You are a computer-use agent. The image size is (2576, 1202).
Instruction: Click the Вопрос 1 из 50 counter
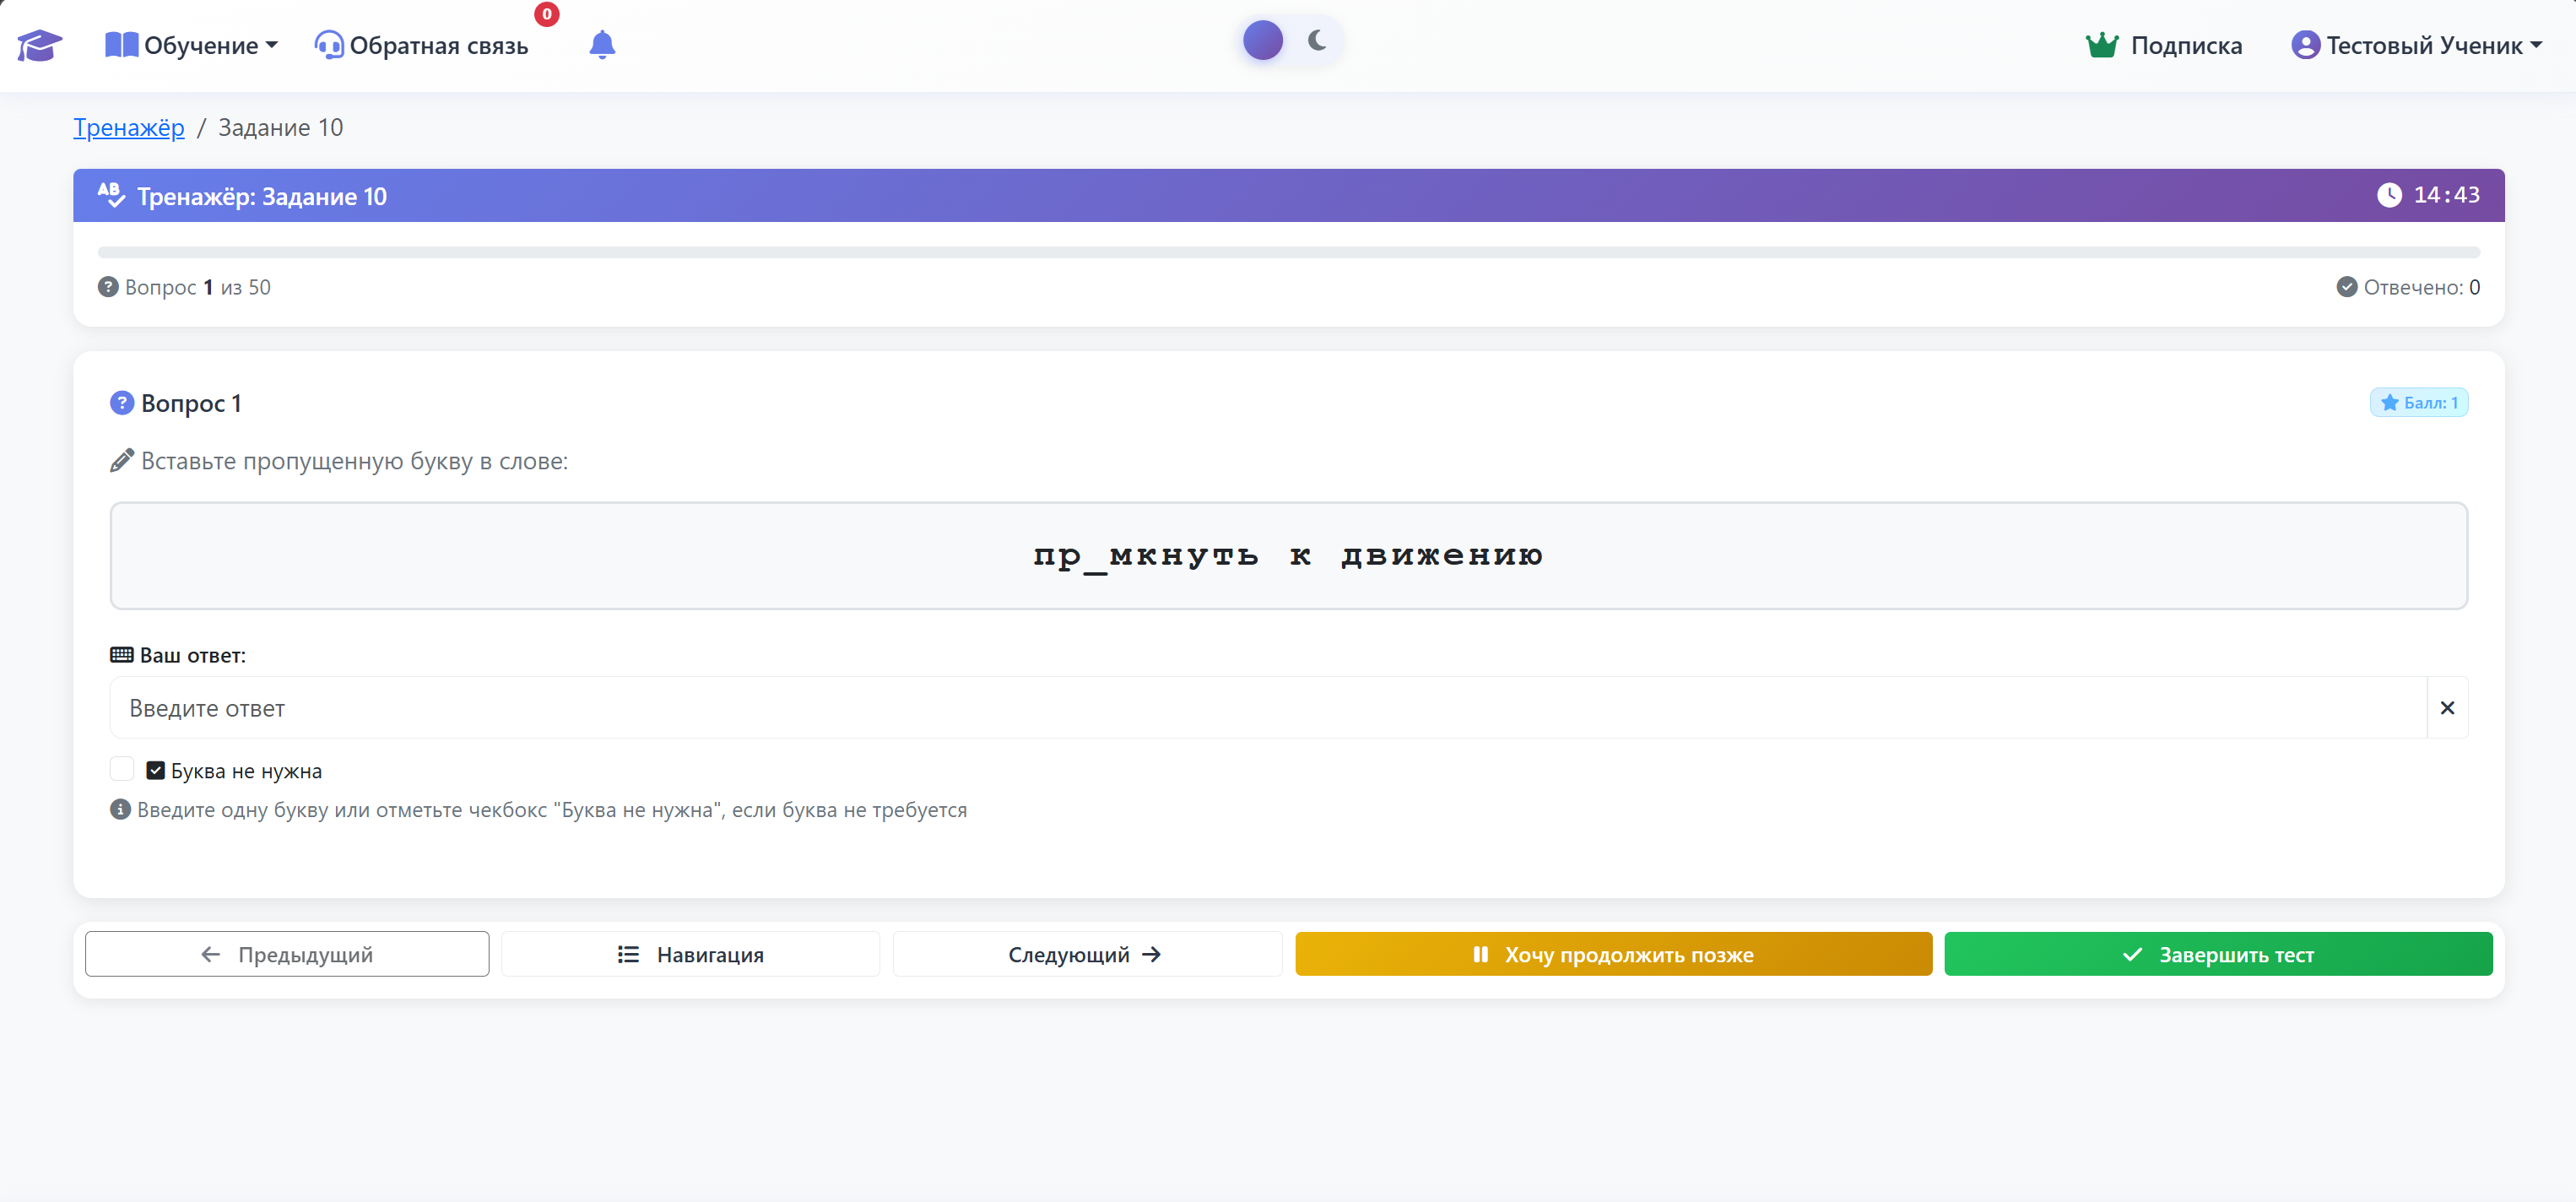click(185, 287)
